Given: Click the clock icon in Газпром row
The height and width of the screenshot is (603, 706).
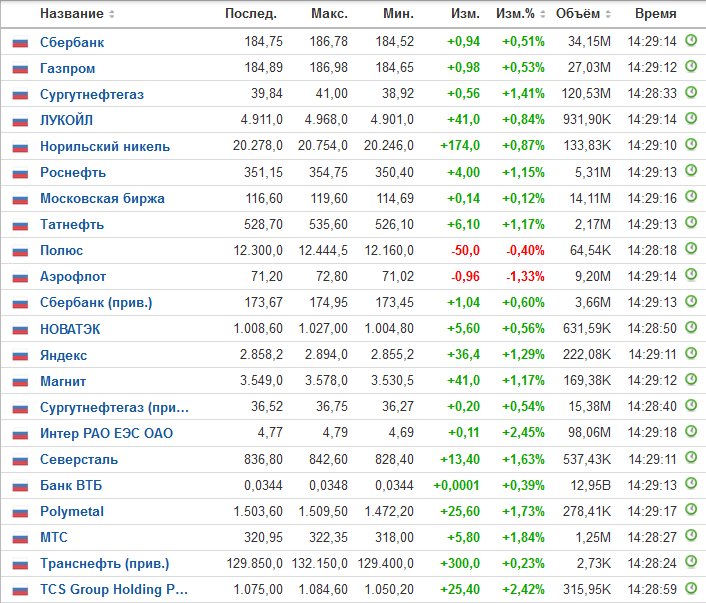Looking at the screenshot, I should [691, 67].
